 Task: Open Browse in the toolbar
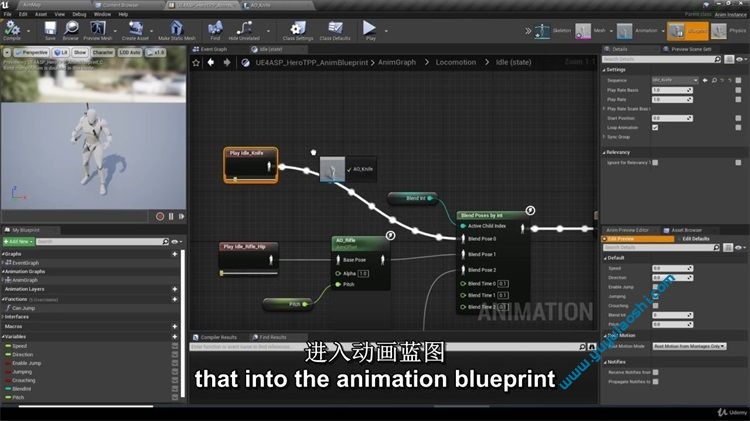pyautogui.click(x=71, y=29)
